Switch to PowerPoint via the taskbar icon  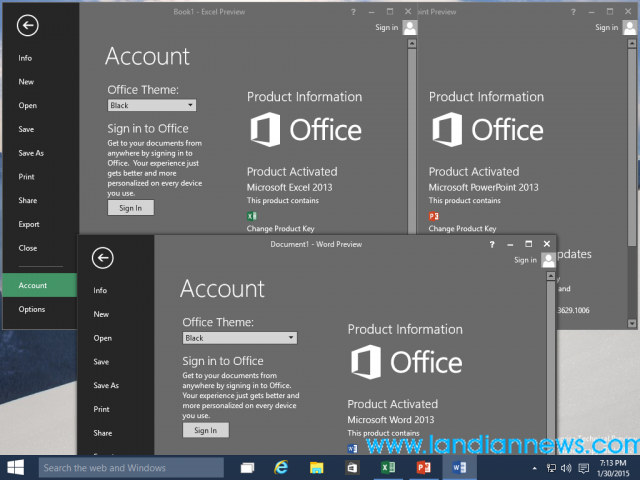click(423, 467)
